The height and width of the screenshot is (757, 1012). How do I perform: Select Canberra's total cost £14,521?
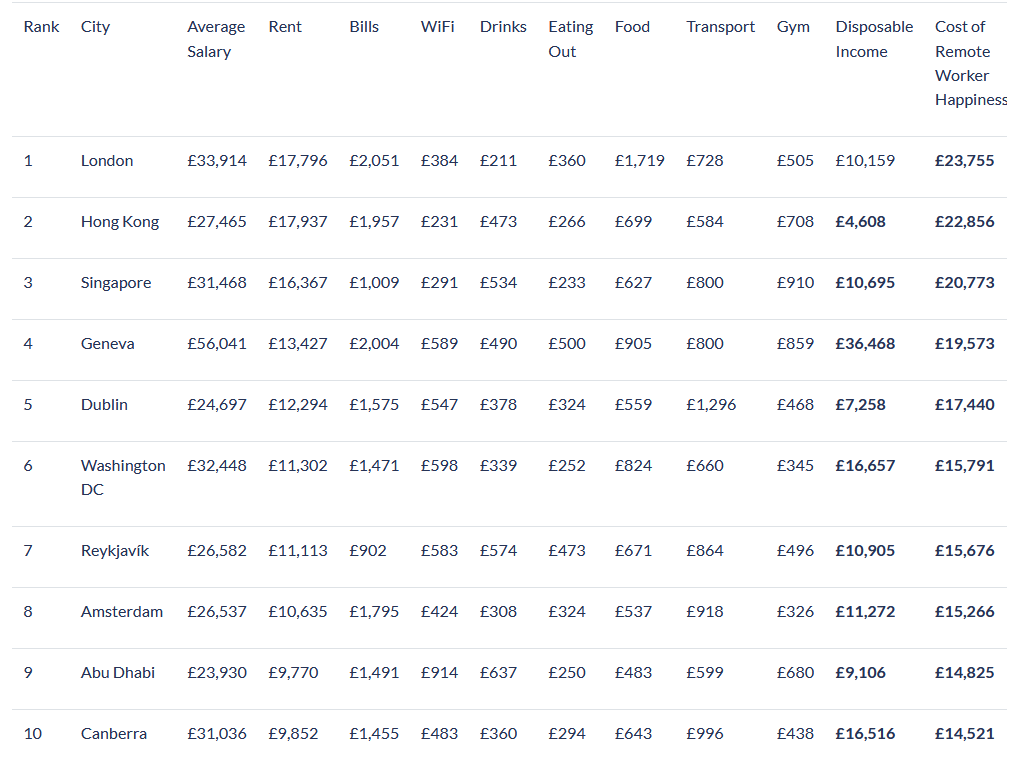pos(964,733)
